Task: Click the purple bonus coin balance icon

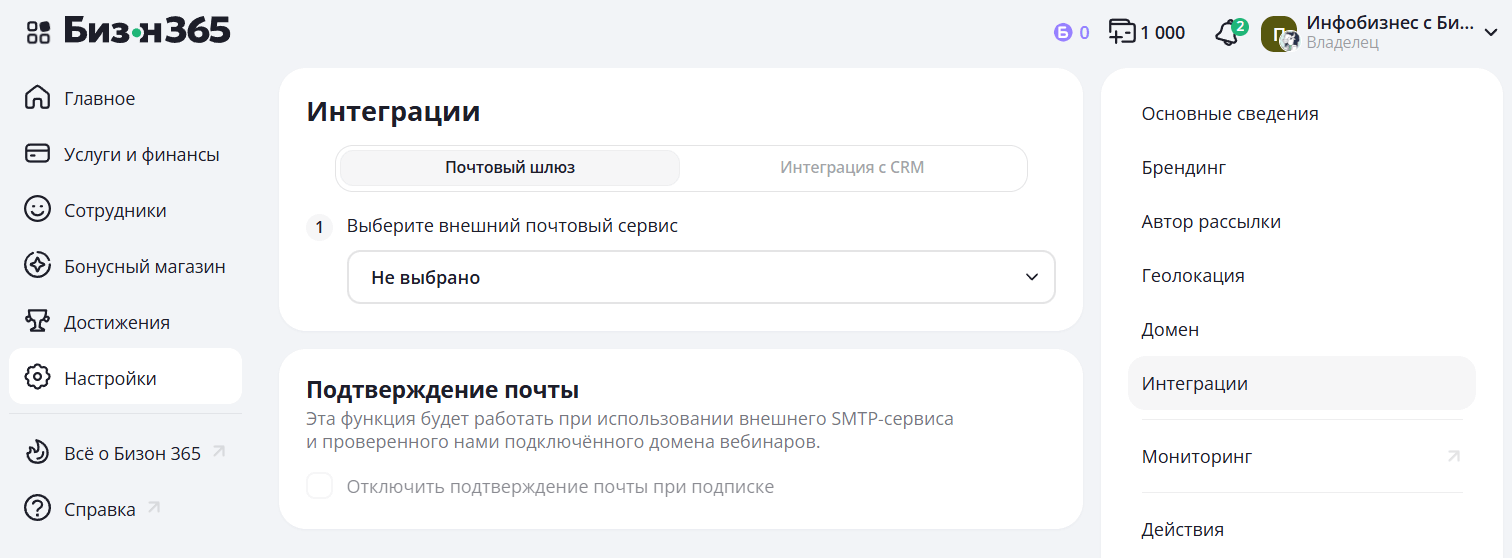Action: [x=1062, y=33]
